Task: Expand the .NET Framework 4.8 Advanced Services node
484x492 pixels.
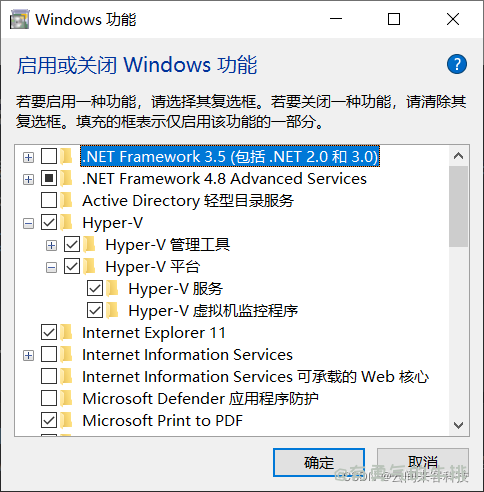Action: 29,179
